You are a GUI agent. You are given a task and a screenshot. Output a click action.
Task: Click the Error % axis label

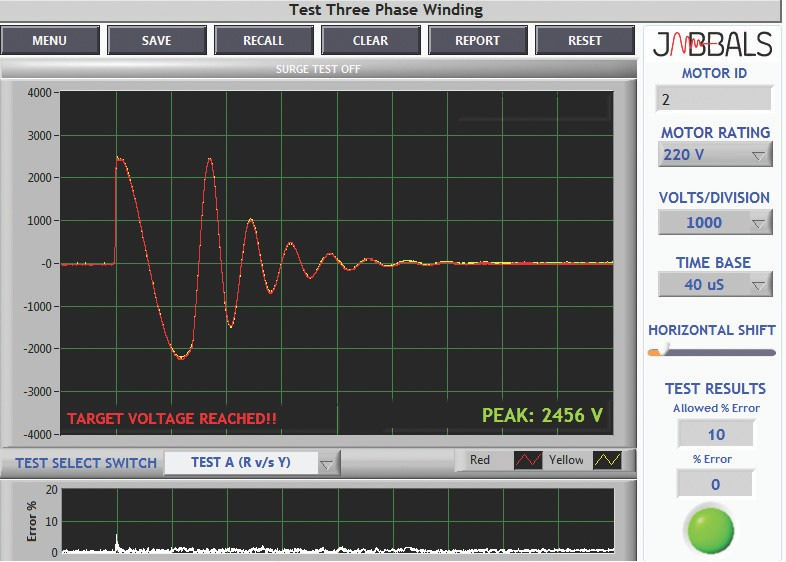(32, 521)
